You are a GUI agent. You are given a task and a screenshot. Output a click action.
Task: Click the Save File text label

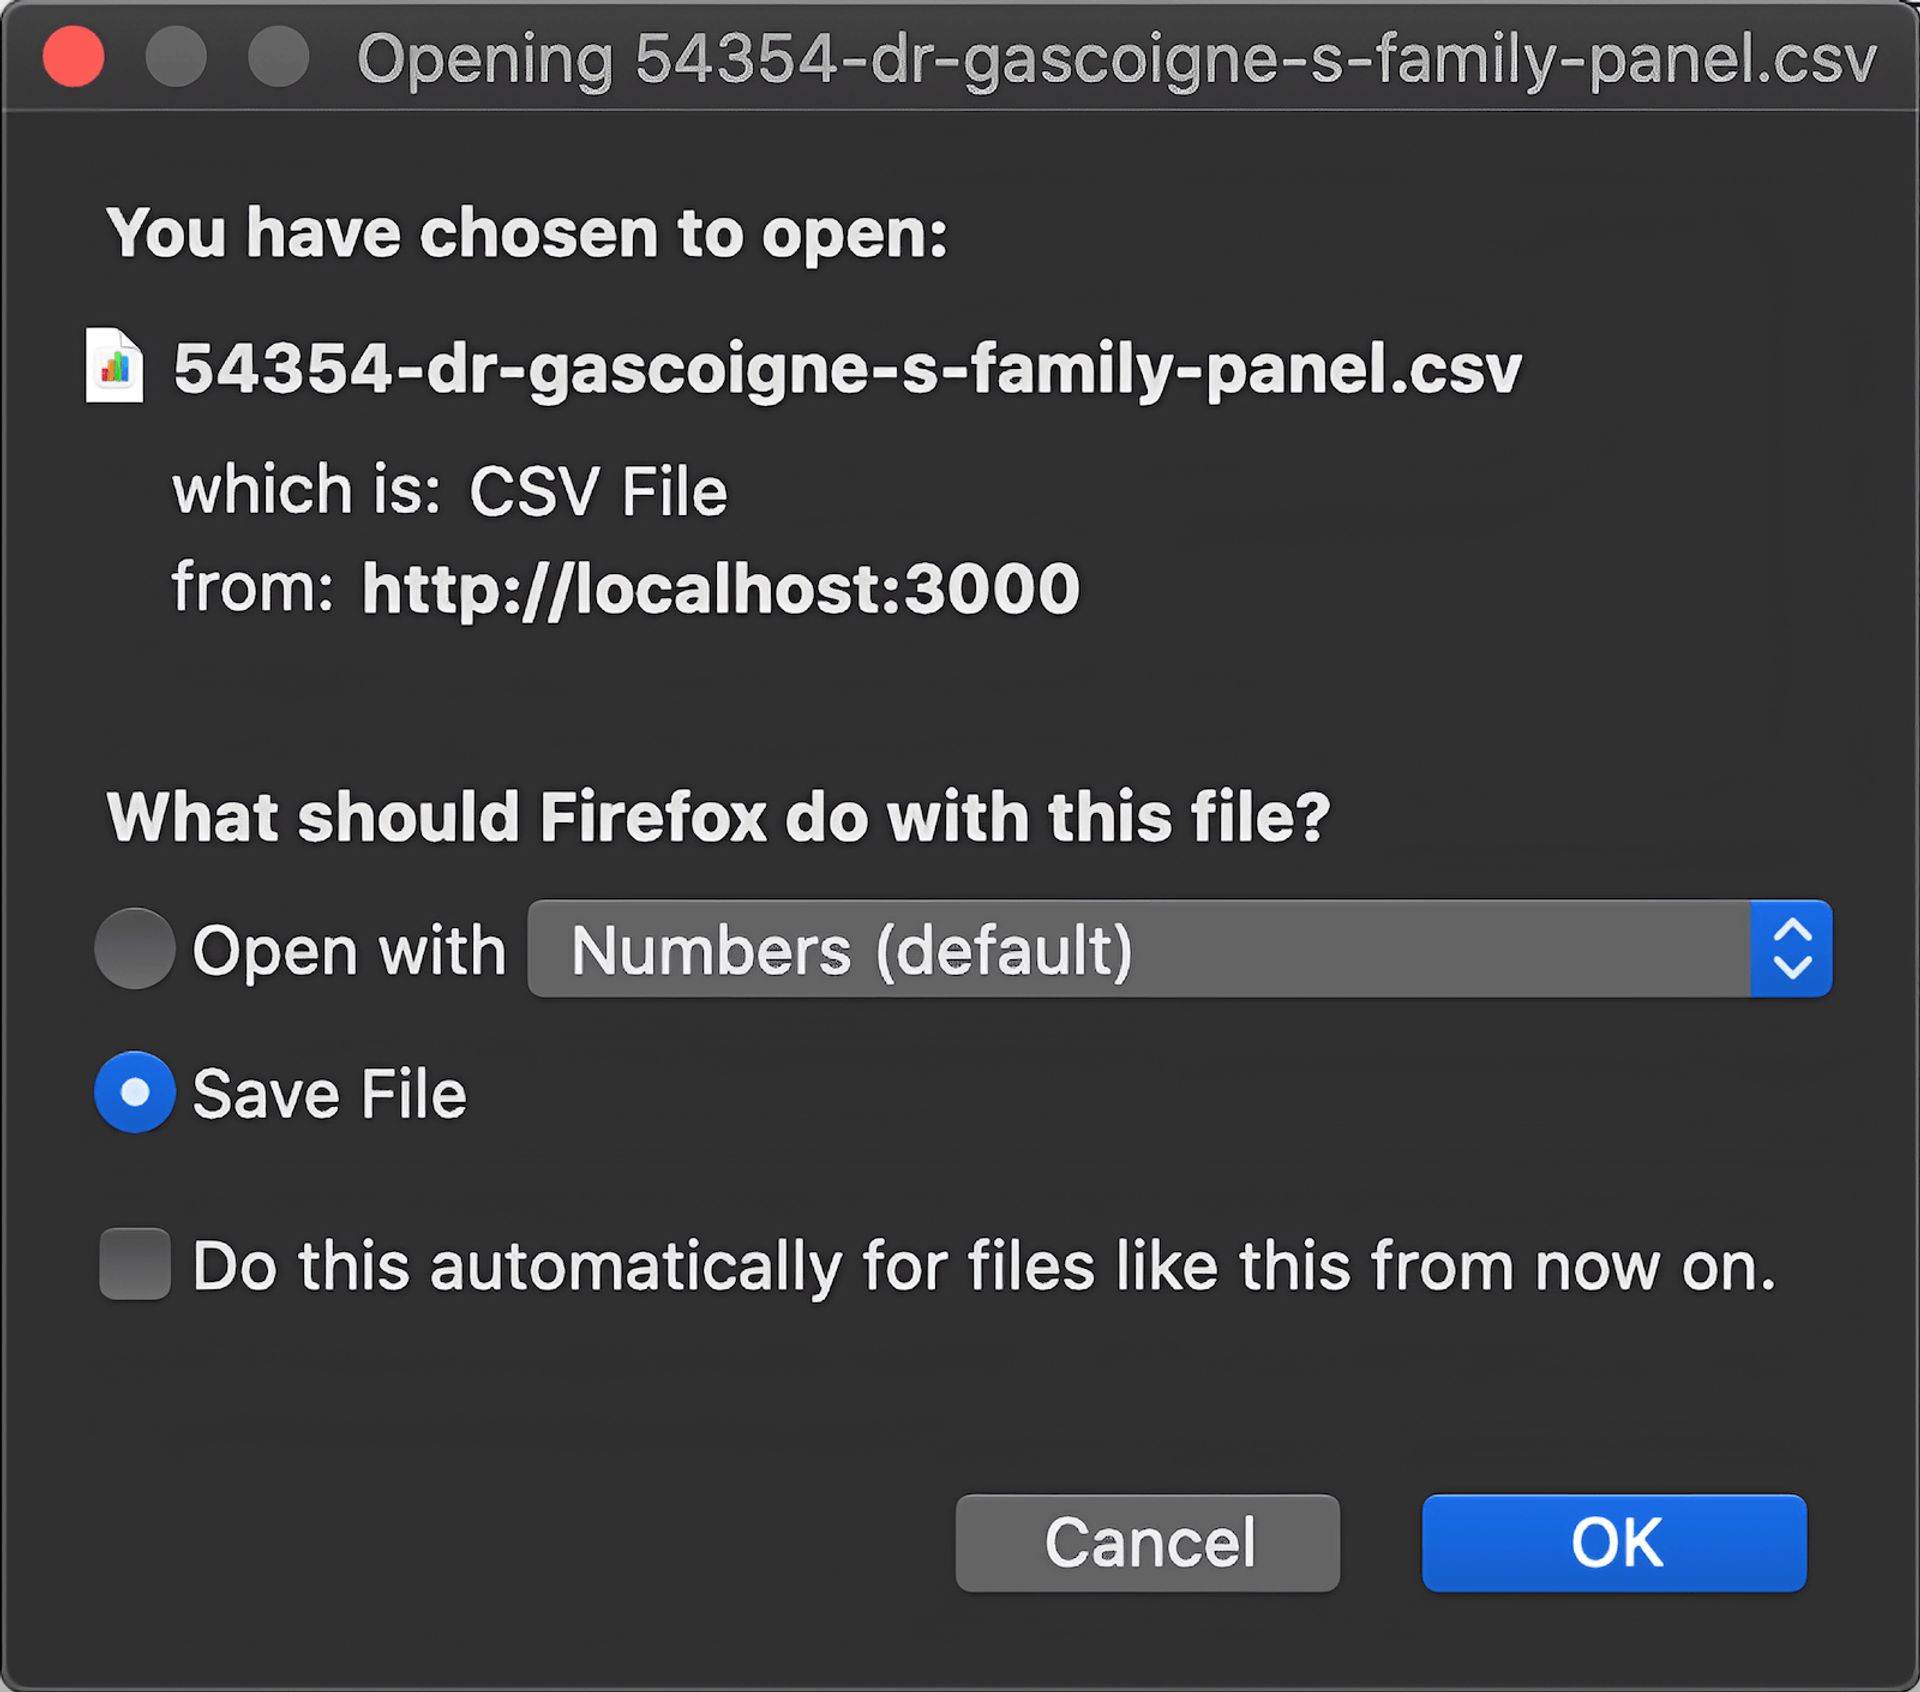329,1094
